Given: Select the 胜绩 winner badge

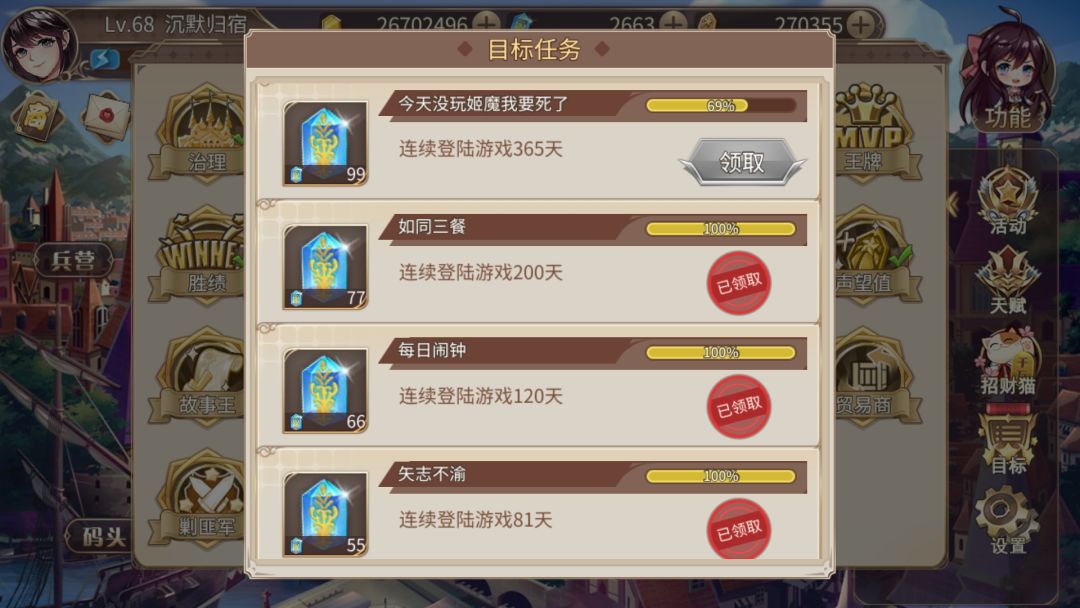Looking at the screenshot, I should 200,255.
